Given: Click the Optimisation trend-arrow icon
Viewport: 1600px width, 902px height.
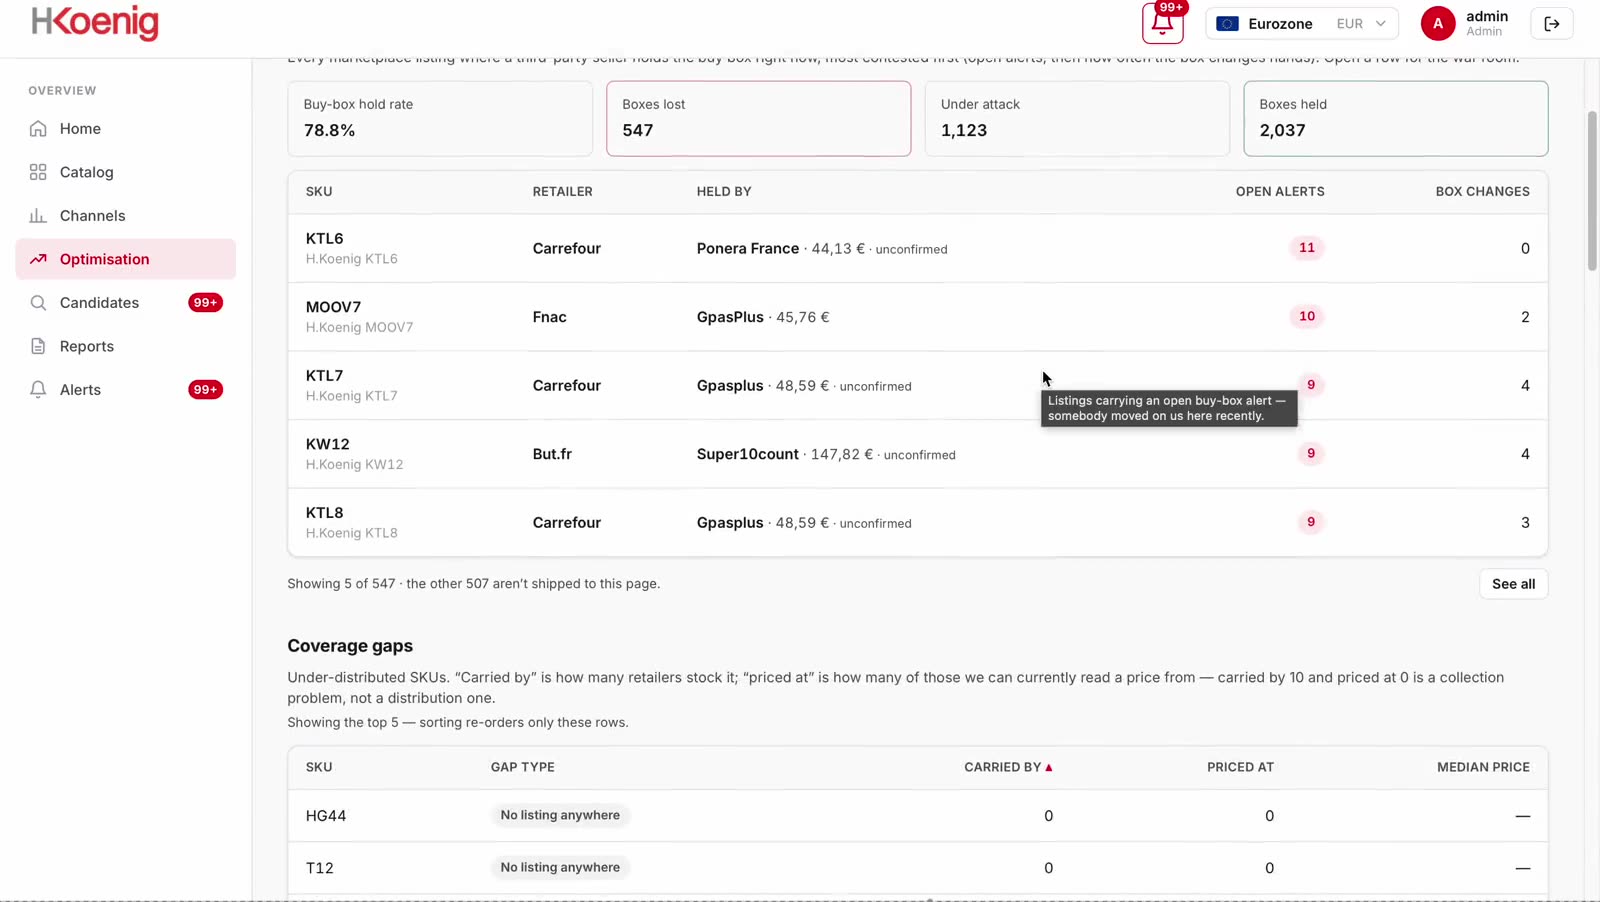Looking at the screenshot, I should click(x=38, y=259).
